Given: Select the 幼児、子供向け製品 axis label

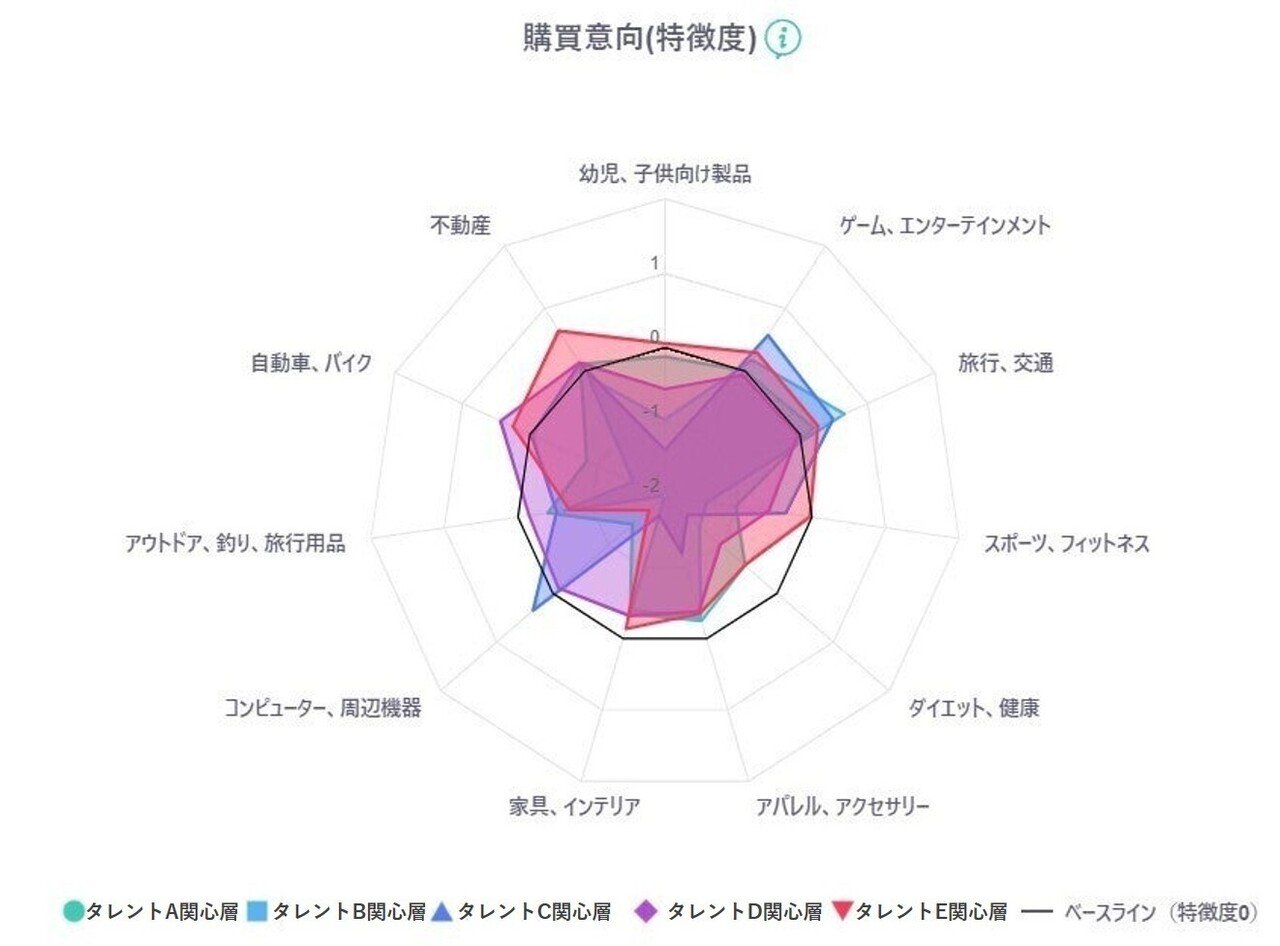Looking at the screenshot, I should 665,174.
